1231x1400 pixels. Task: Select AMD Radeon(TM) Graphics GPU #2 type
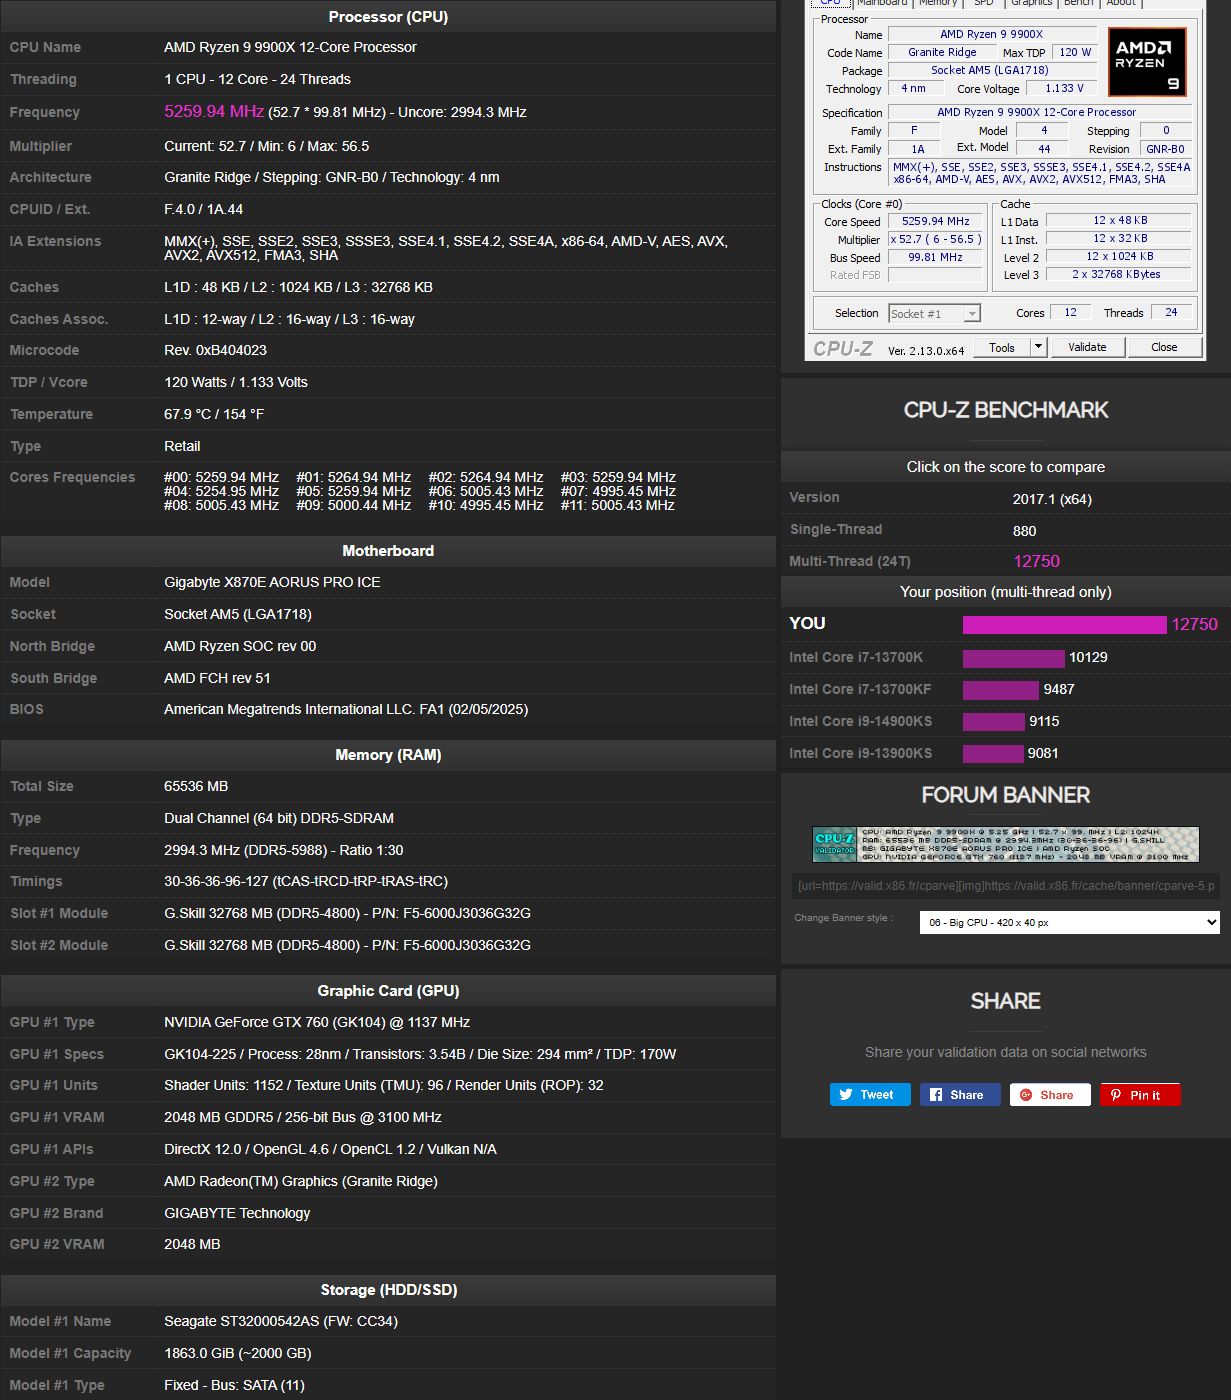pyautogui.click(x=301, y=1181)
